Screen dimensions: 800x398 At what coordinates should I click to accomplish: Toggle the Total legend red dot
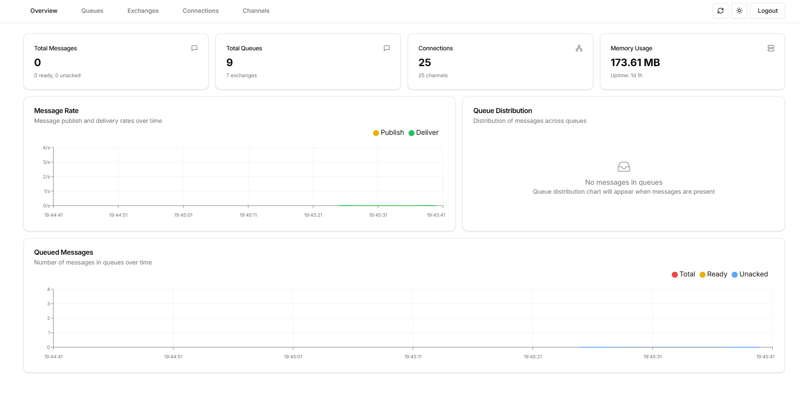coord(674,275)
